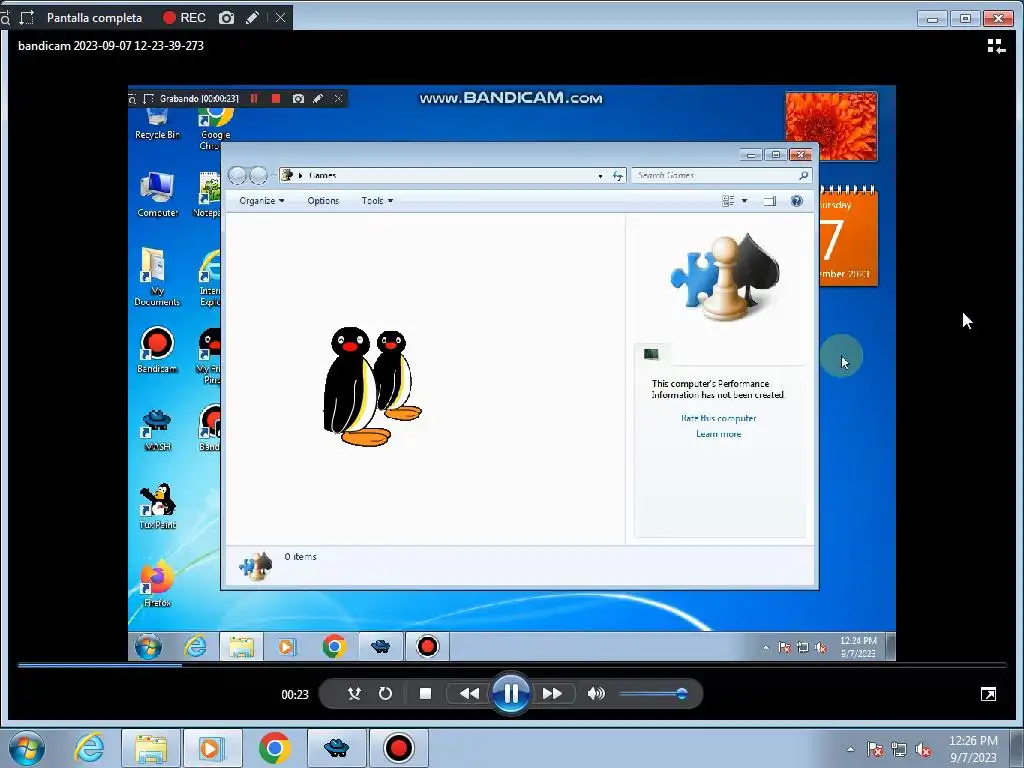Click Options in the Games window toolbar

pos(323,200)
